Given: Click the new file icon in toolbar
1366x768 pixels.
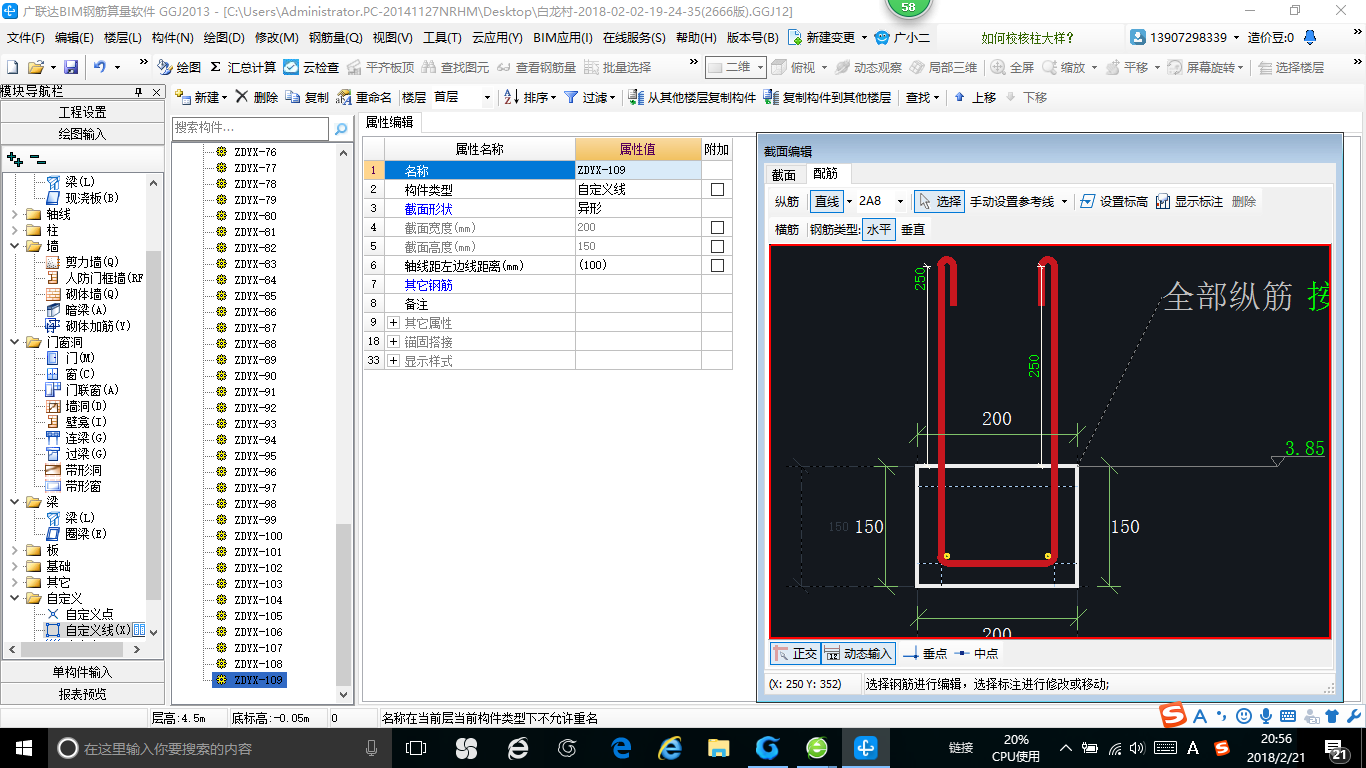Looking at the screenshot, I should [x=12, y=67].
